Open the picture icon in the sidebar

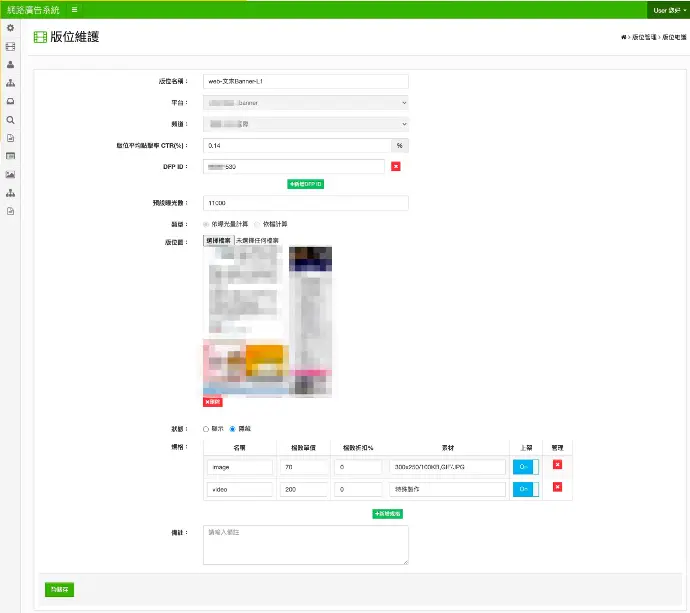(x=10, y=174)
